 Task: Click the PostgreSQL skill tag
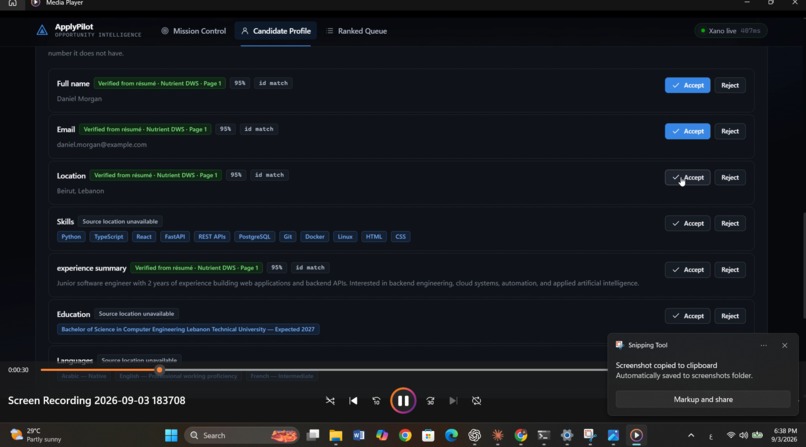254,237
